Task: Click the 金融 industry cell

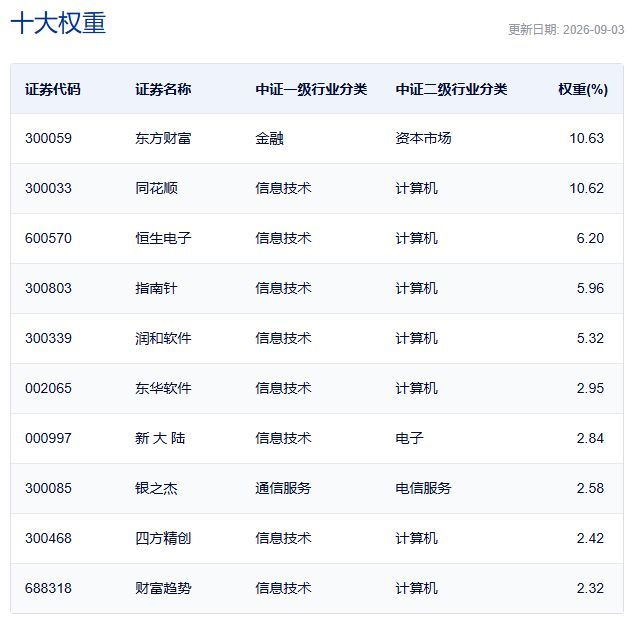Action: point(269,138)
